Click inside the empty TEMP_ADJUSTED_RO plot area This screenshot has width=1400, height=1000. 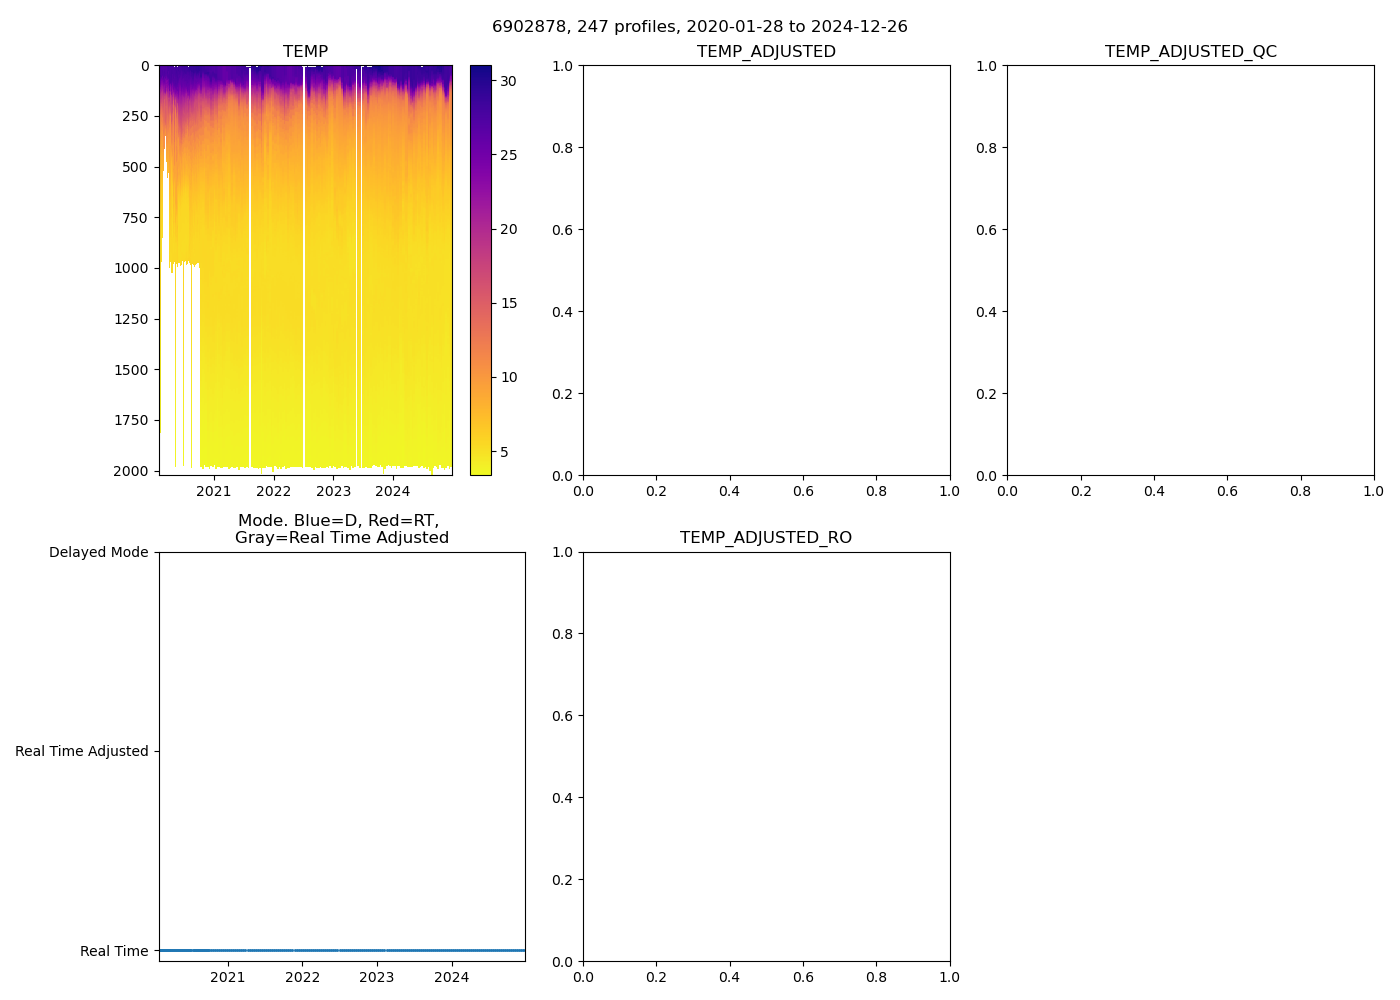[x=766, y=756]
